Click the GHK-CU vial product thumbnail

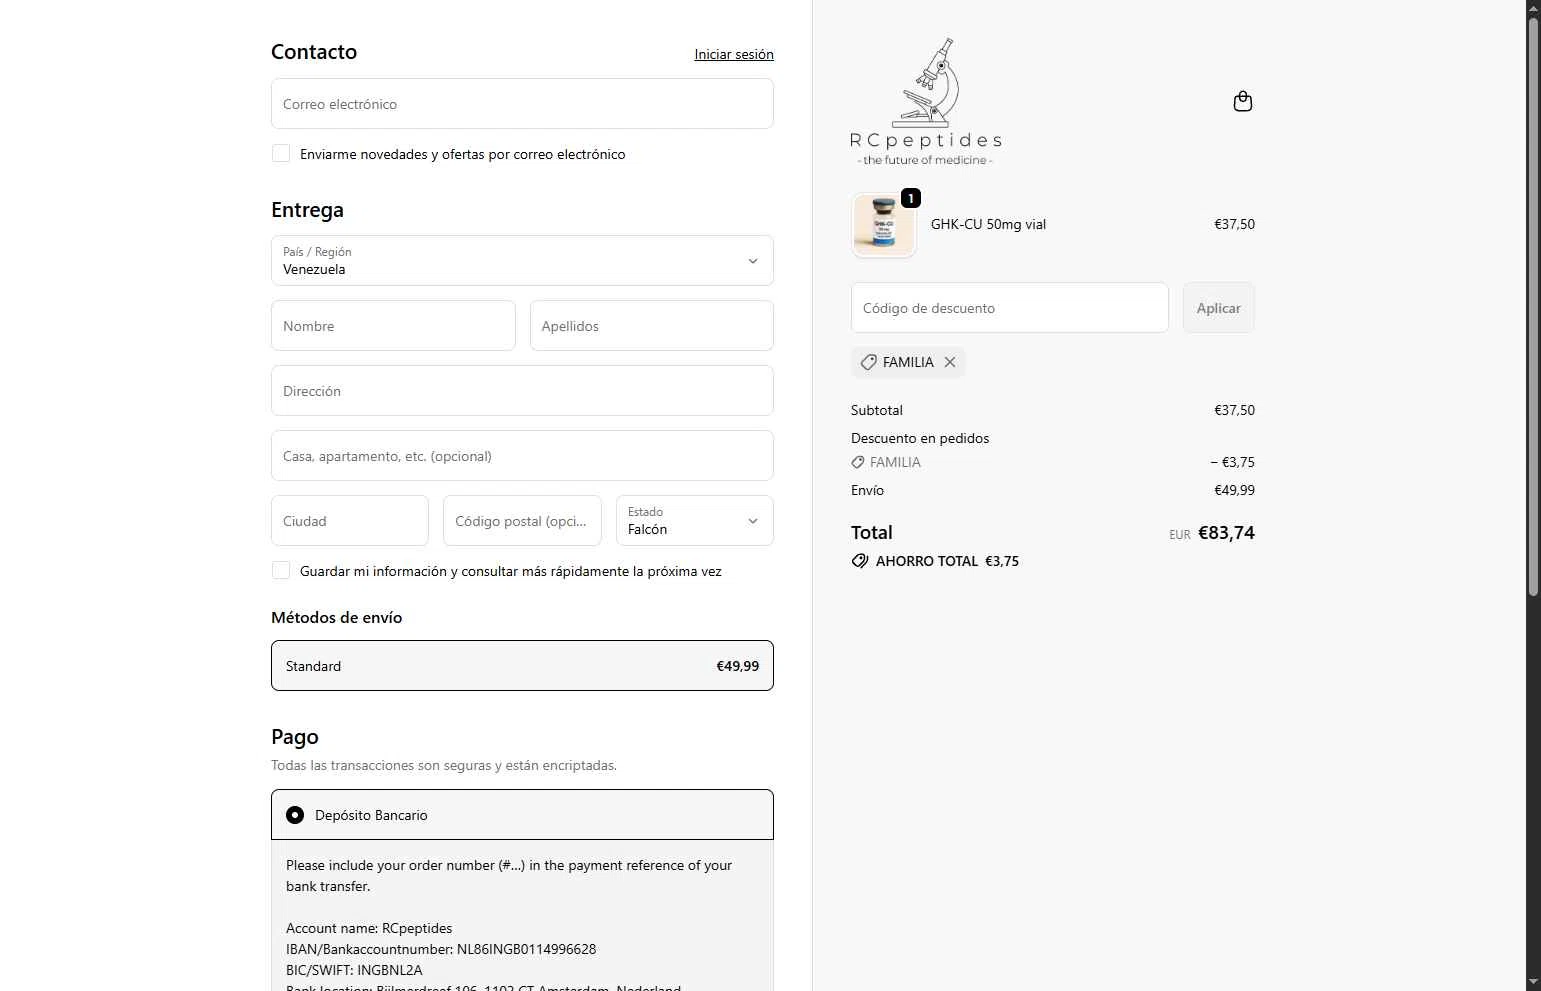[884, 225]
